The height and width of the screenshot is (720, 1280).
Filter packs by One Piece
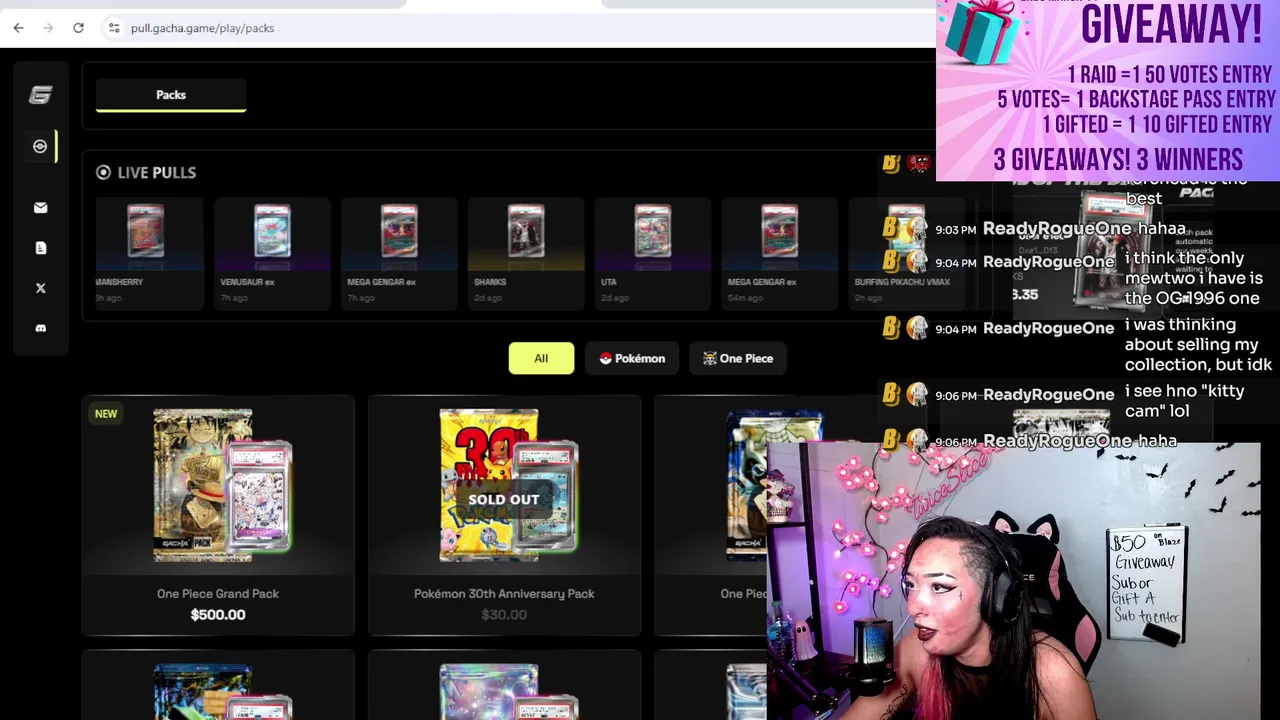tap(738, 358)
